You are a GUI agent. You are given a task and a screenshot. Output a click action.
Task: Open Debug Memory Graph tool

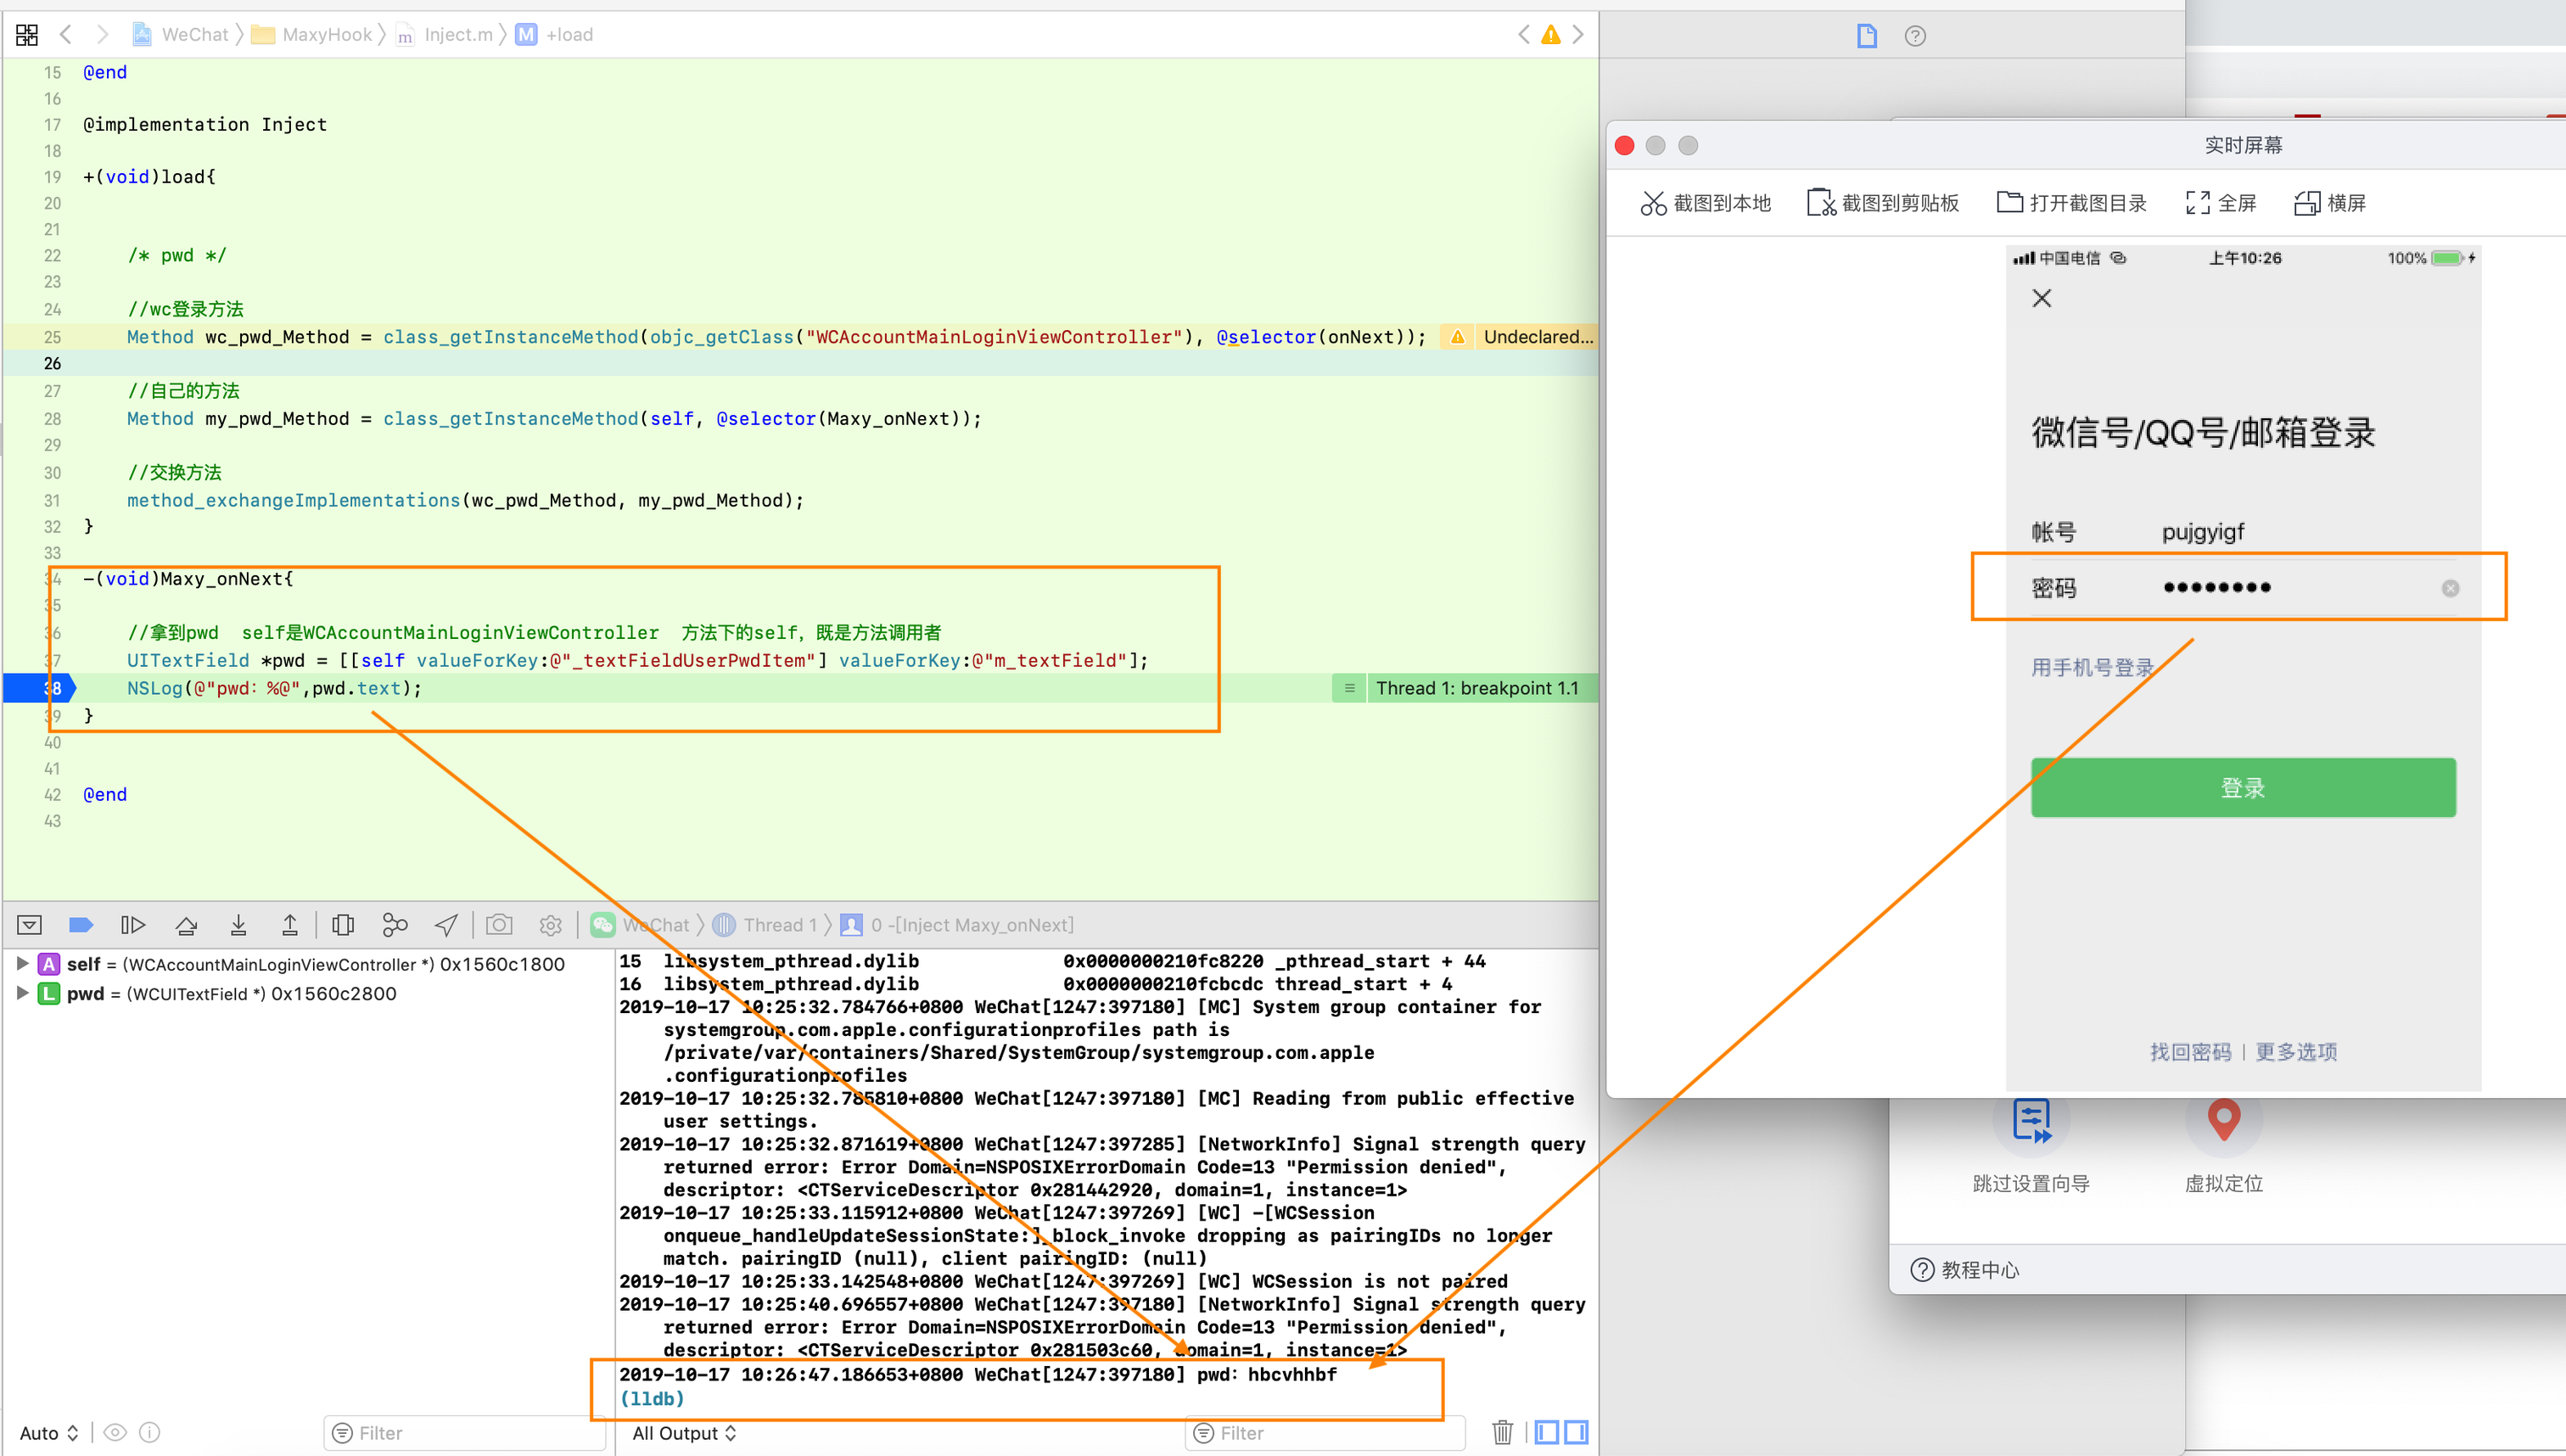[395, 925]
